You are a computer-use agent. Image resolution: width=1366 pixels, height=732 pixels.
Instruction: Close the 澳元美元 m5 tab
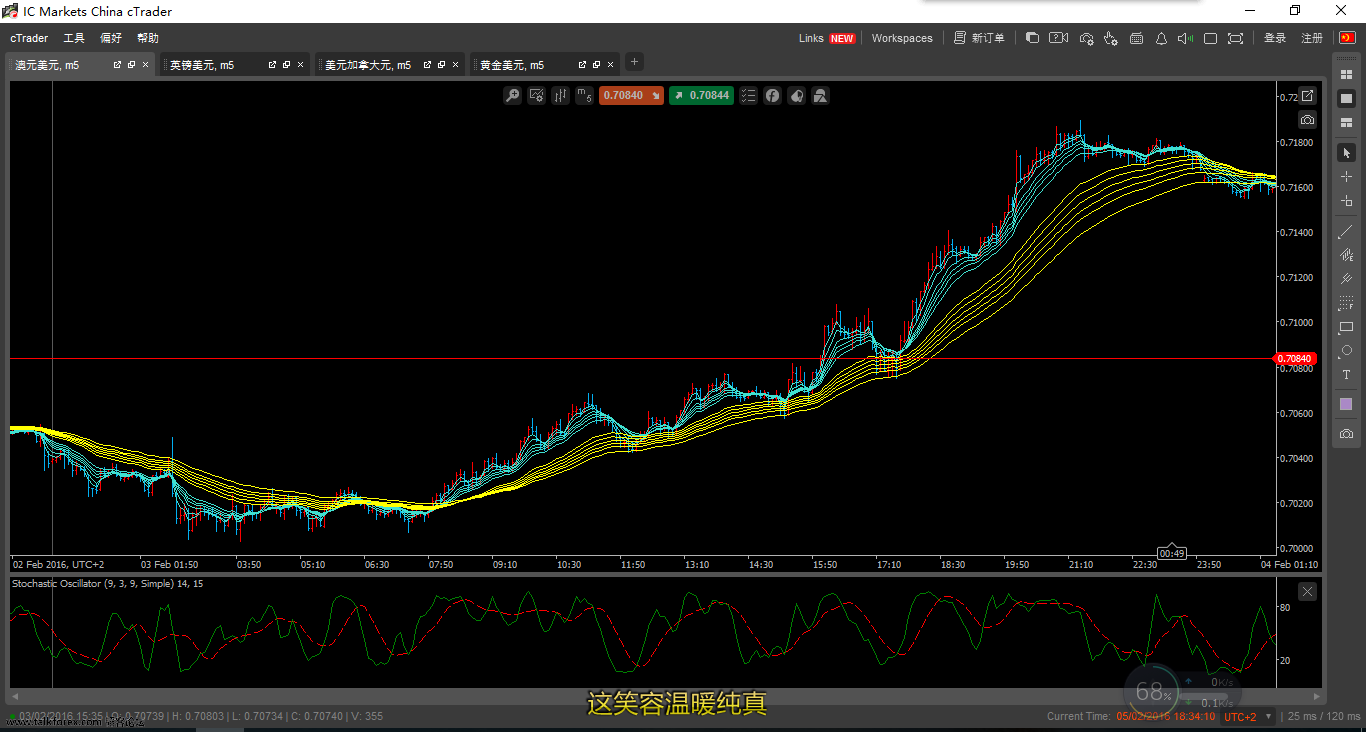[145, 65]
